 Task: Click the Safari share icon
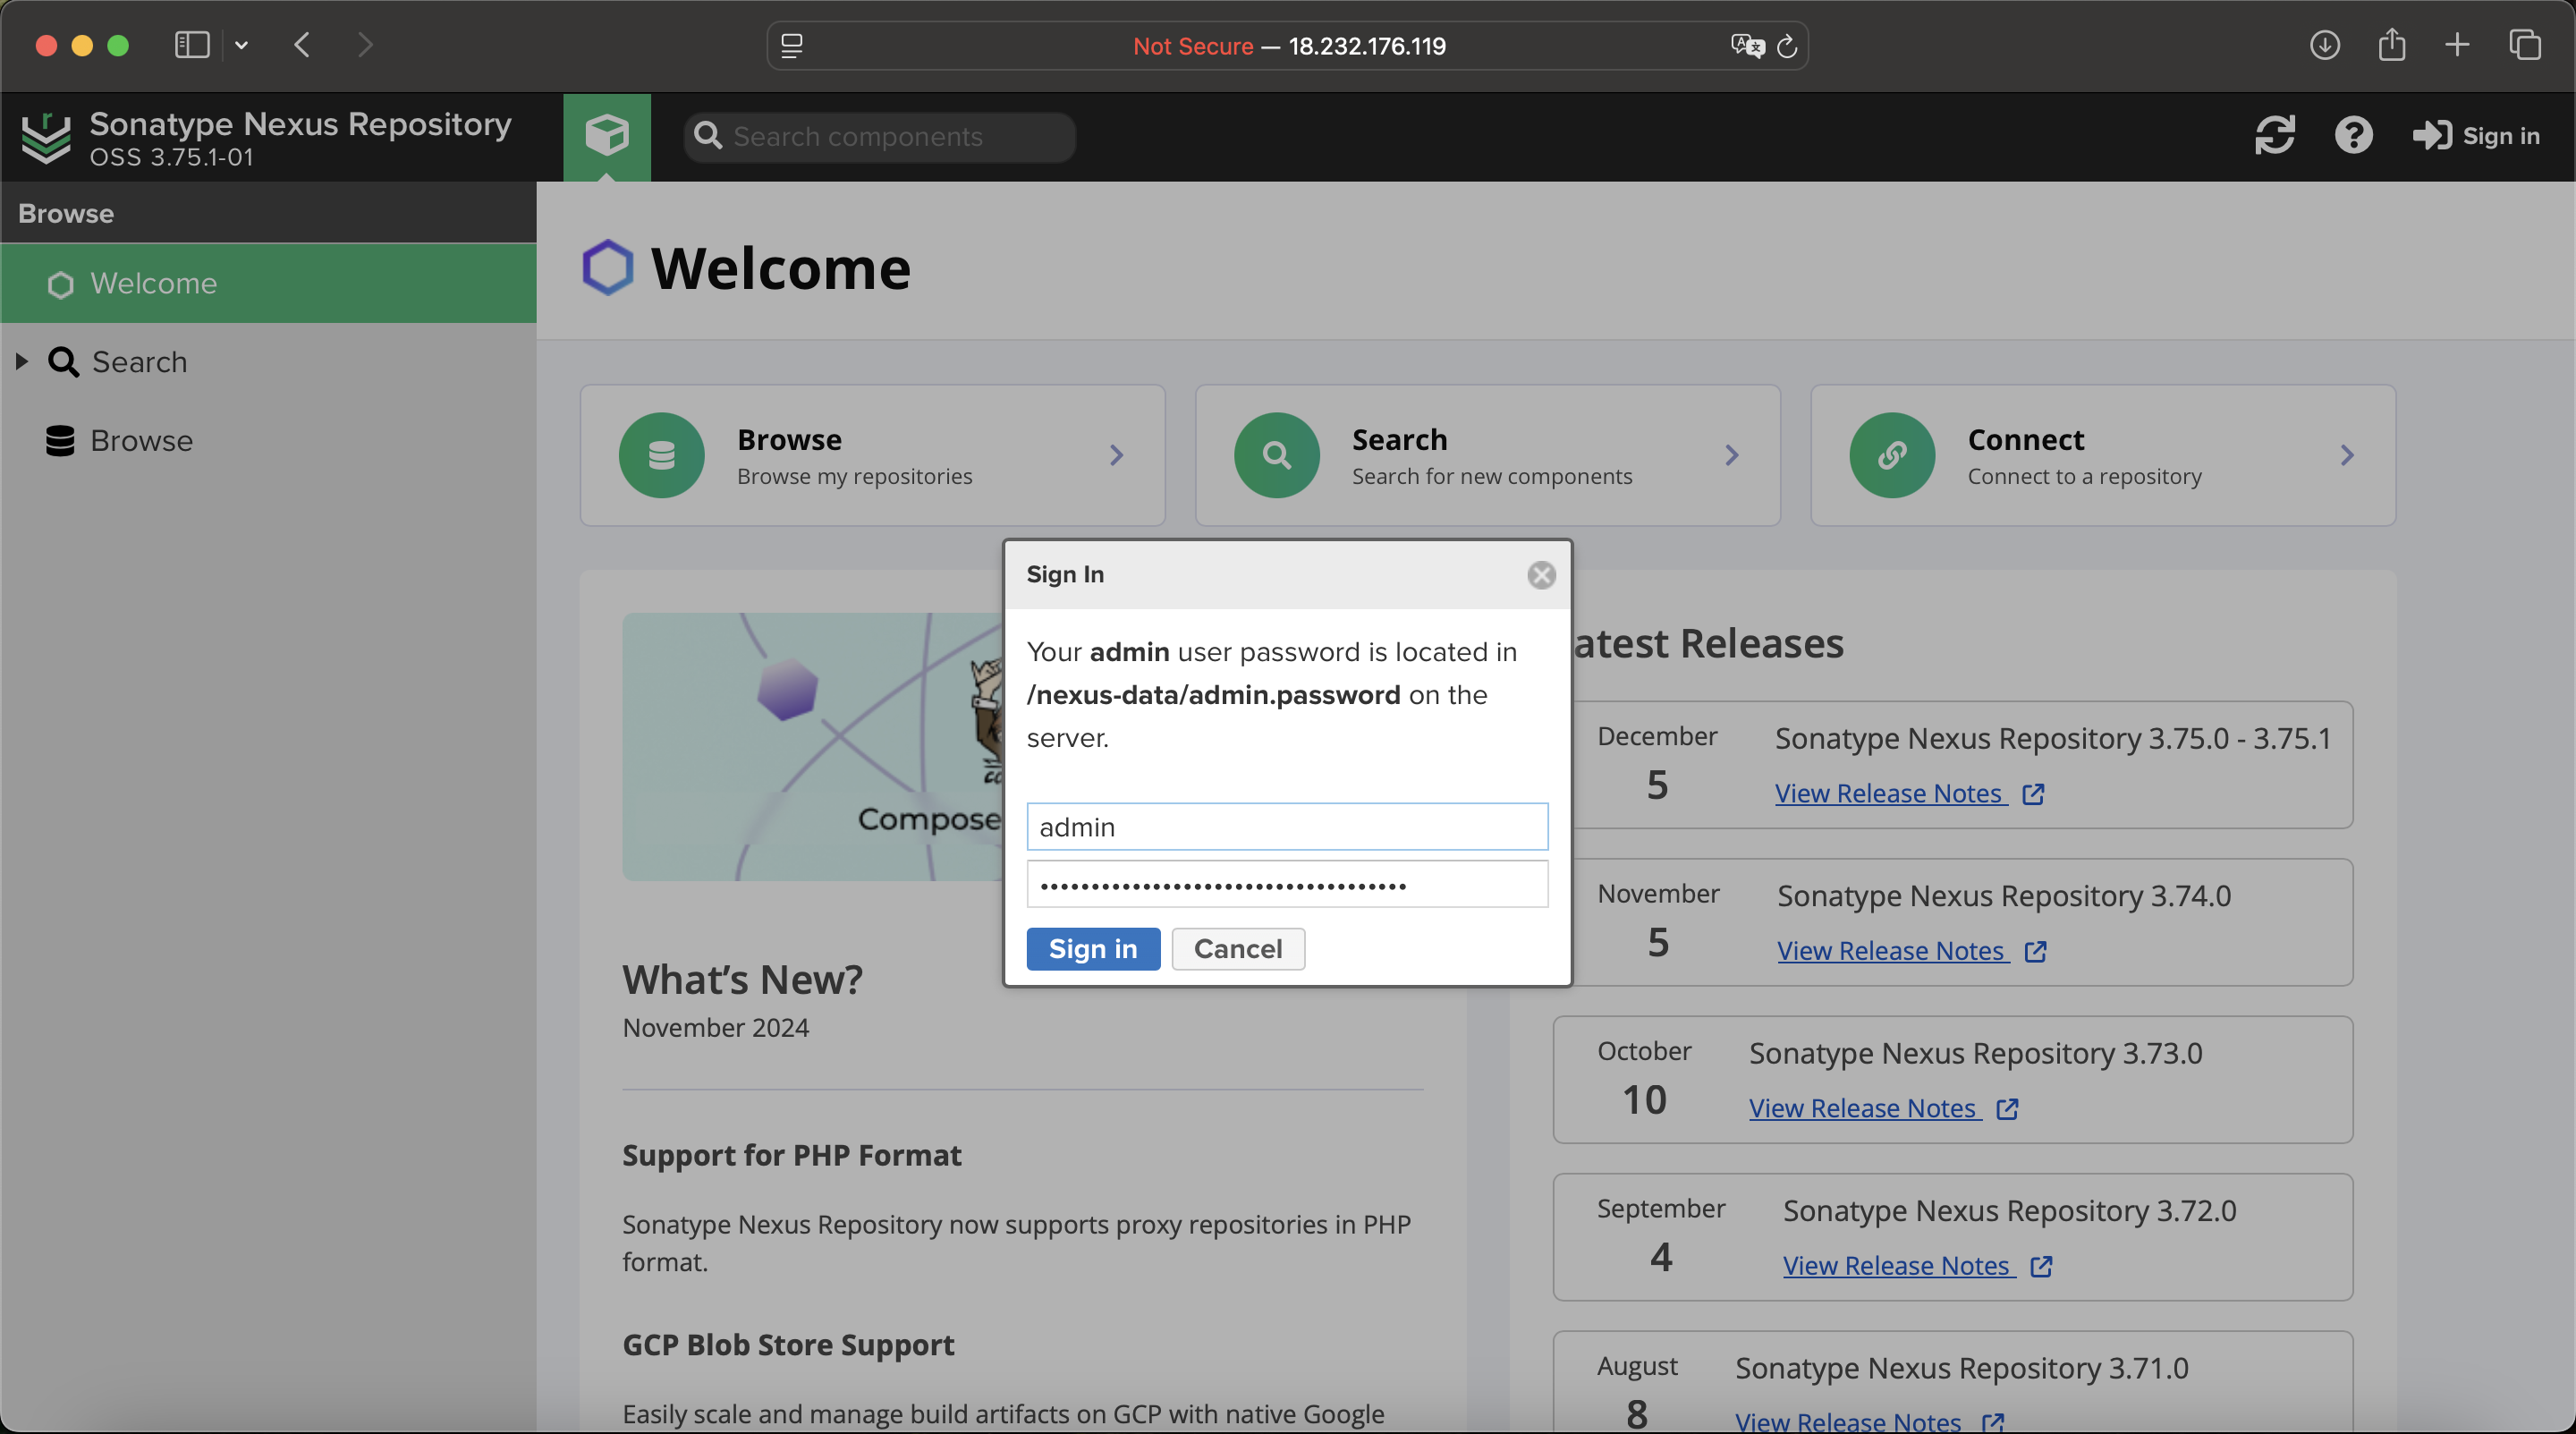[x=2391, y=45]
